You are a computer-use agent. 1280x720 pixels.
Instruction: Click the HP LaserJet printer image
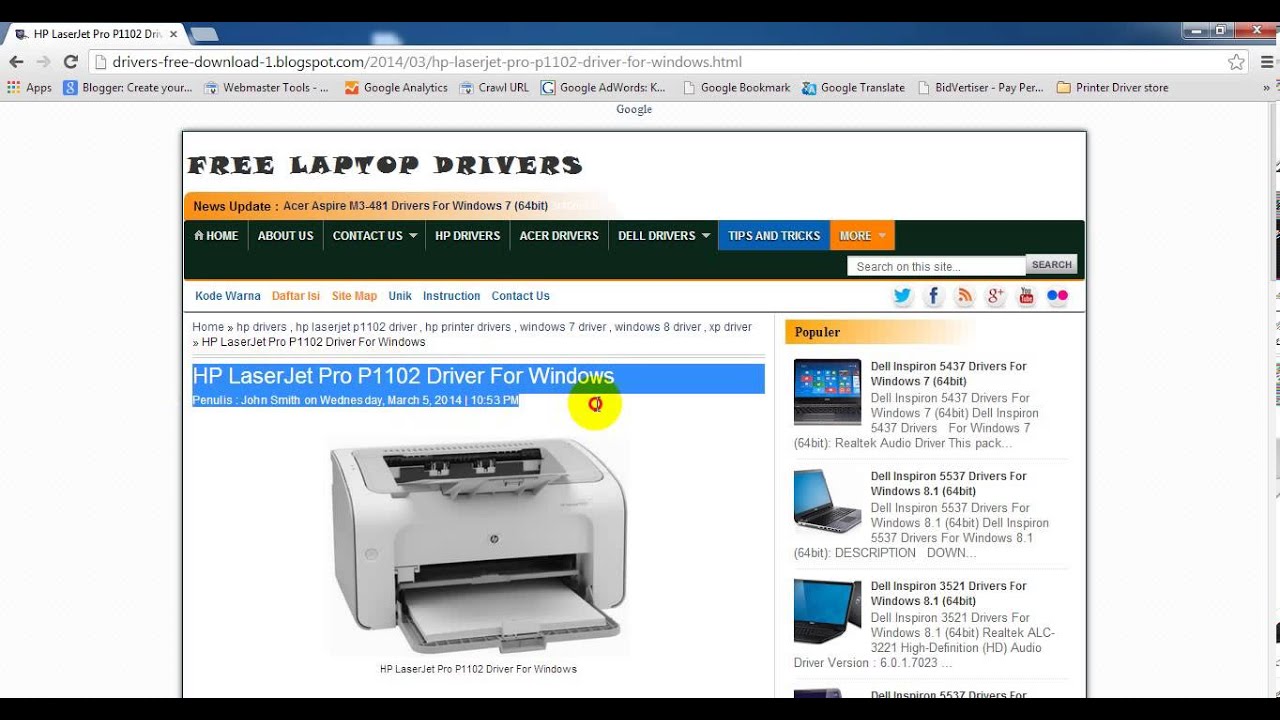(479, 545)
